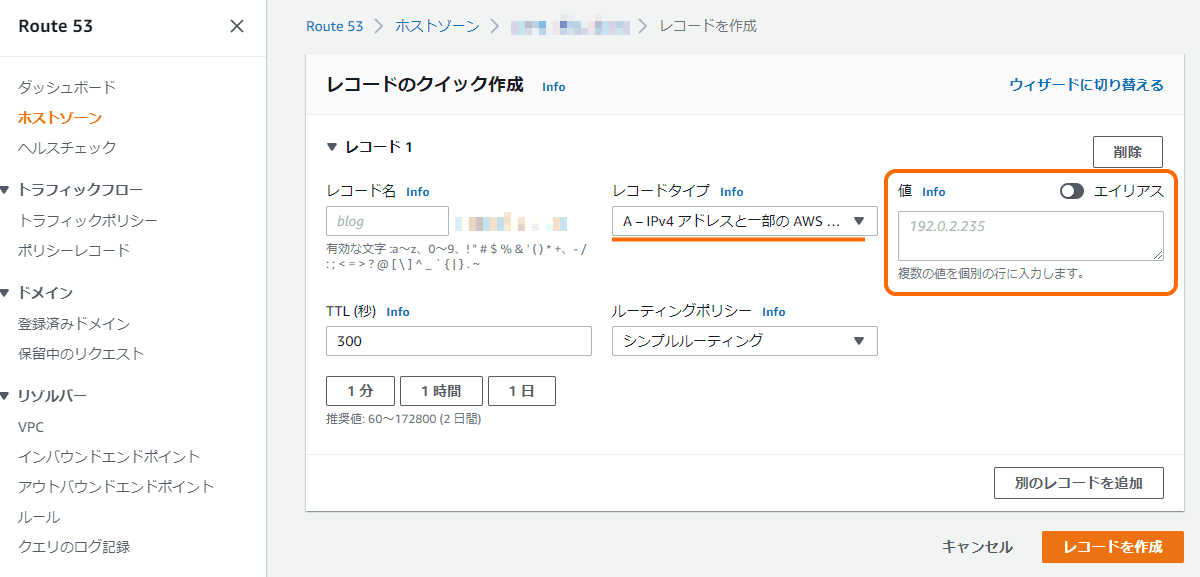Open the レコードタイプ dropdown
Image resolution: width=1200 pixels, height=577 pixels.
tap(745, 221)
